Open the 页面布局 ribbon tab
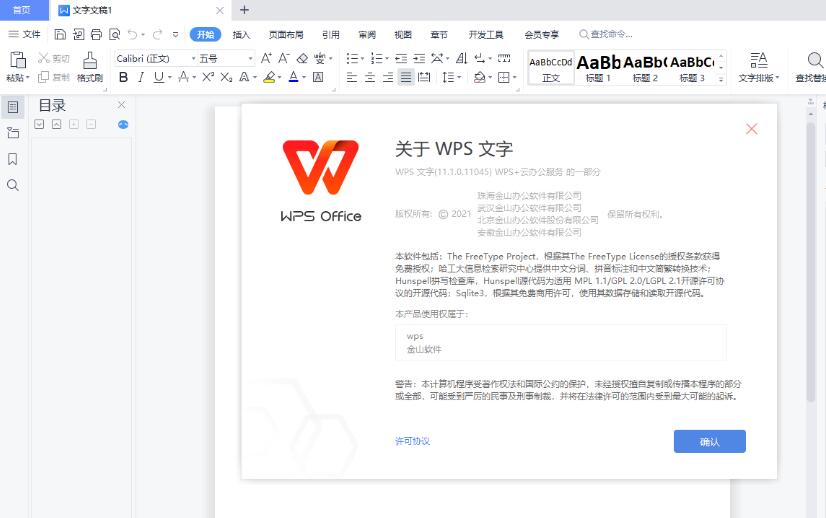Viewport: 826px width, 518px height. pos(286,34)
